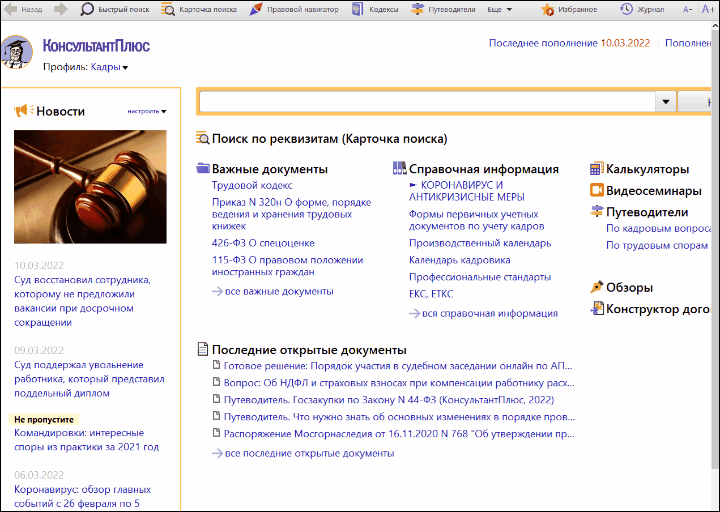Open По кадровым вопросам guide link

658,228
